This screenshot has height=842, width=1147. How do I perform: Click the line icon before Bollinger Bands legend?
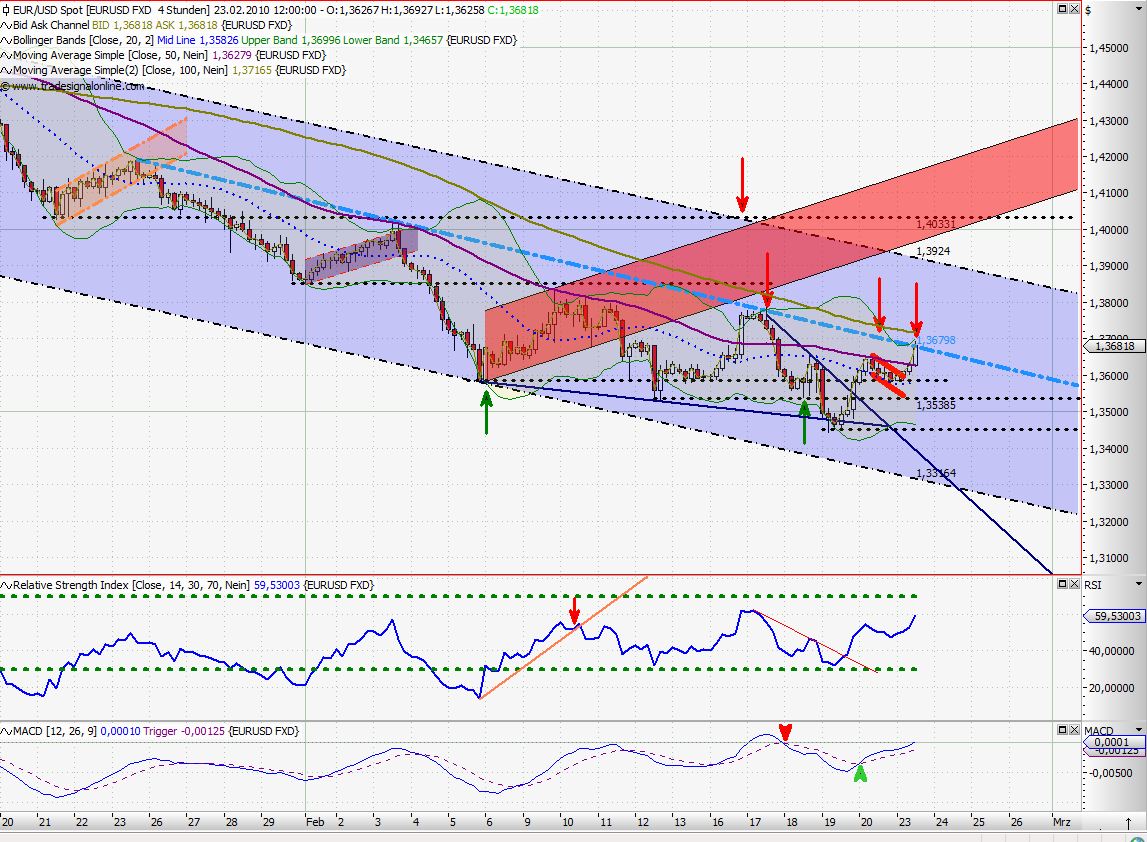coord(6,40)
